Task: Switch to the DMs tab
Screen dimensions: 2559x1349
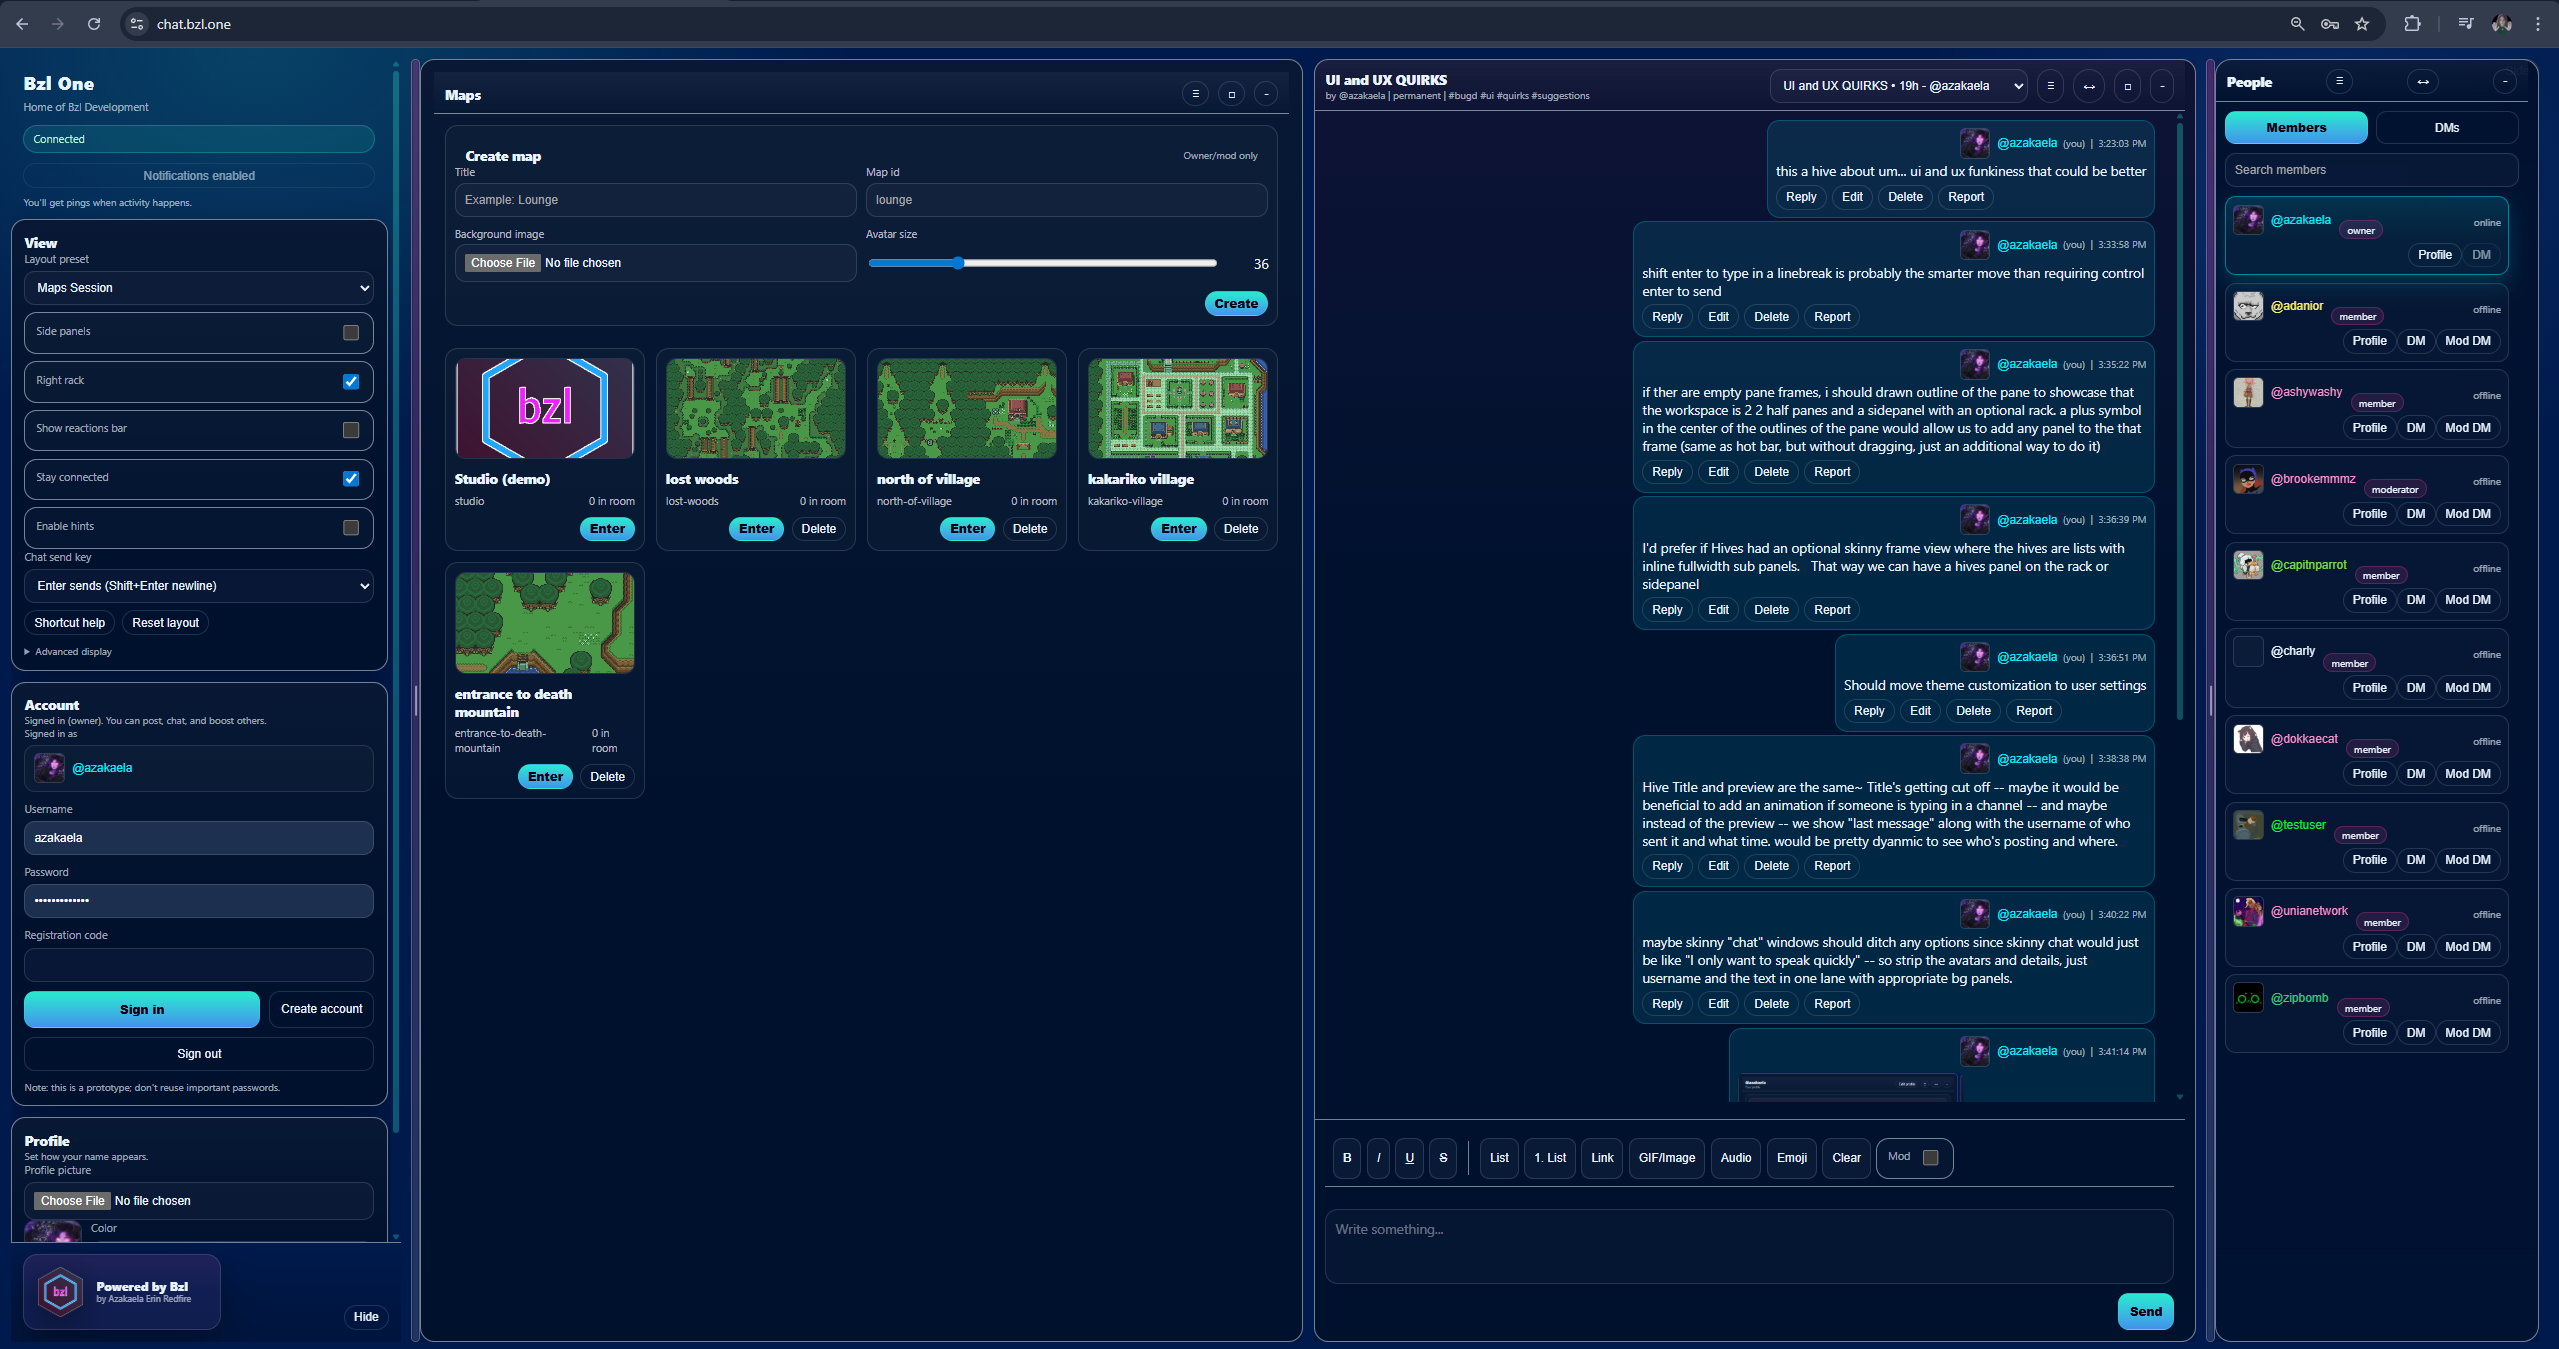Action: tap(2446, 128)
